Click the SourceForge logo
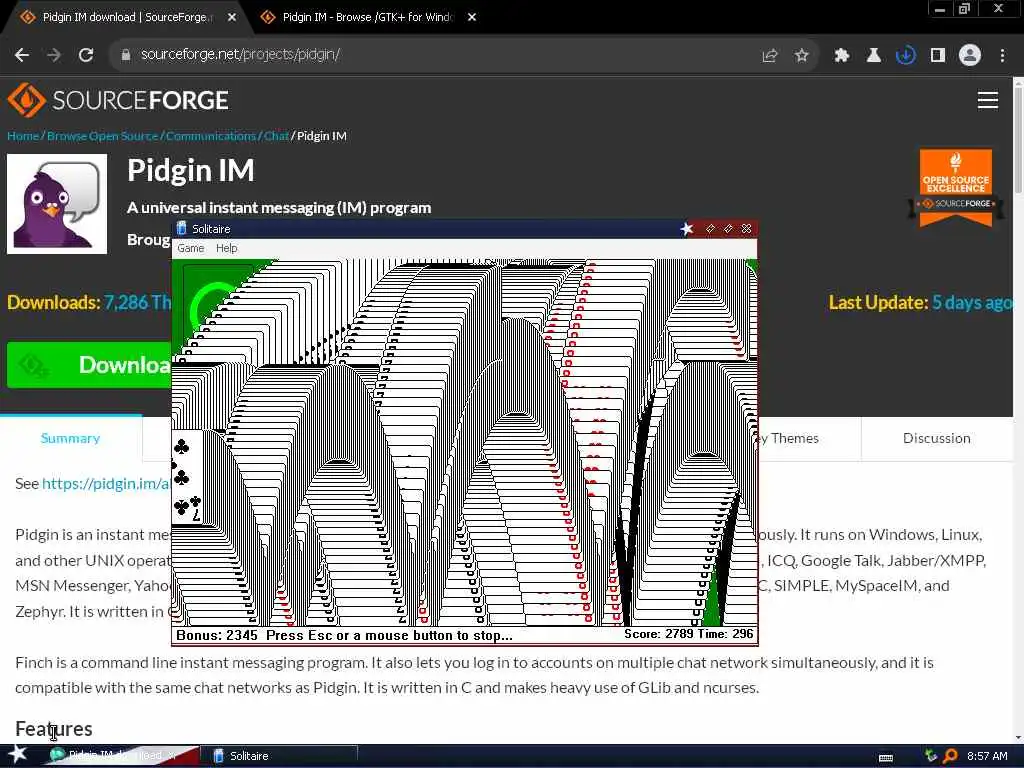The image size is (1024, 768). point(118,100)
